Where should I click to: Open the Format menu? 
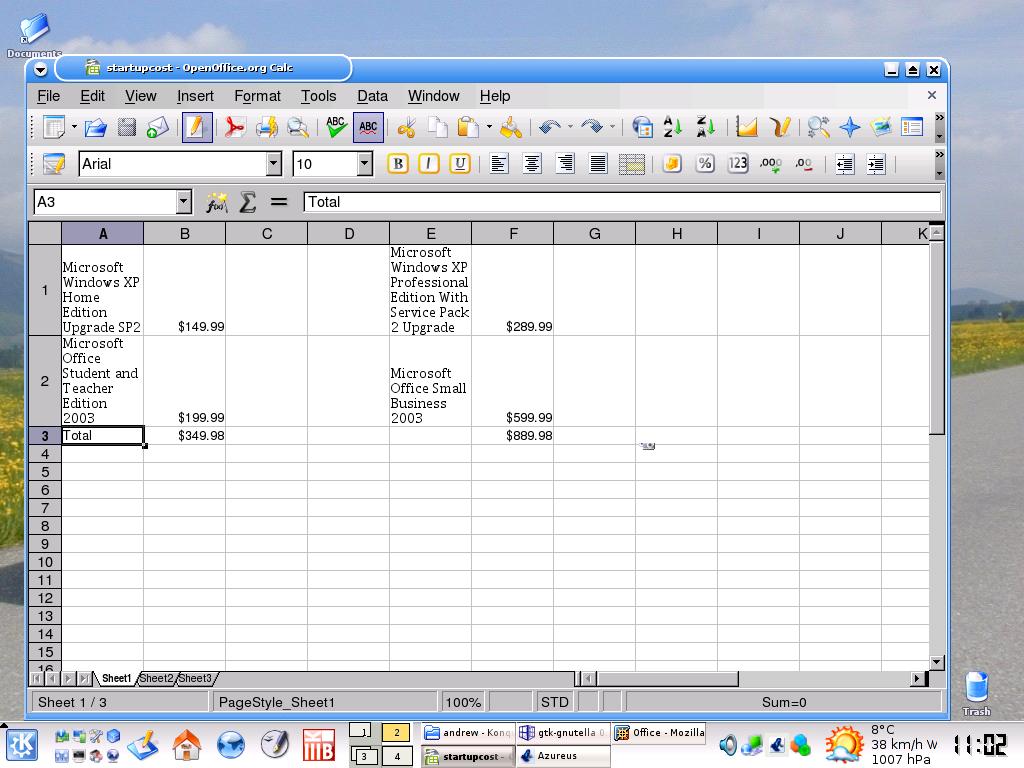pos(257,96)
